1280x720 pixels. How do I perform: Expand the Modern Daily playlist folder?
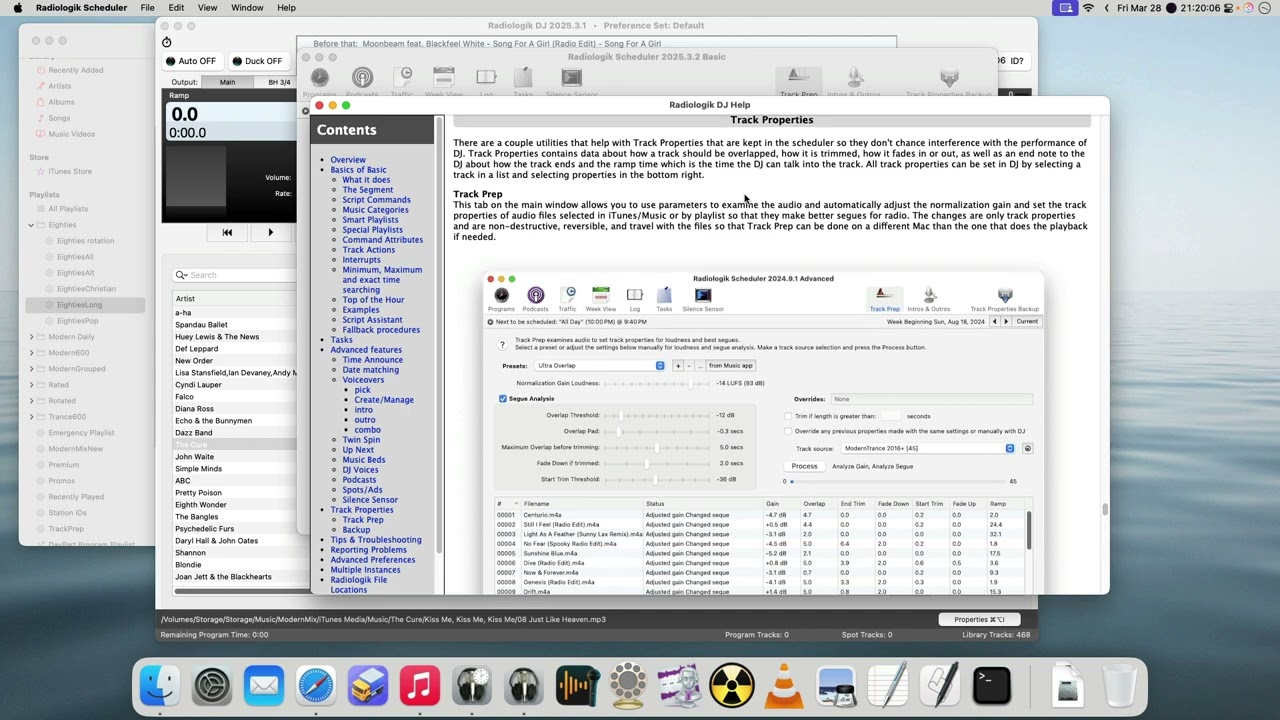tap(31, 337)
